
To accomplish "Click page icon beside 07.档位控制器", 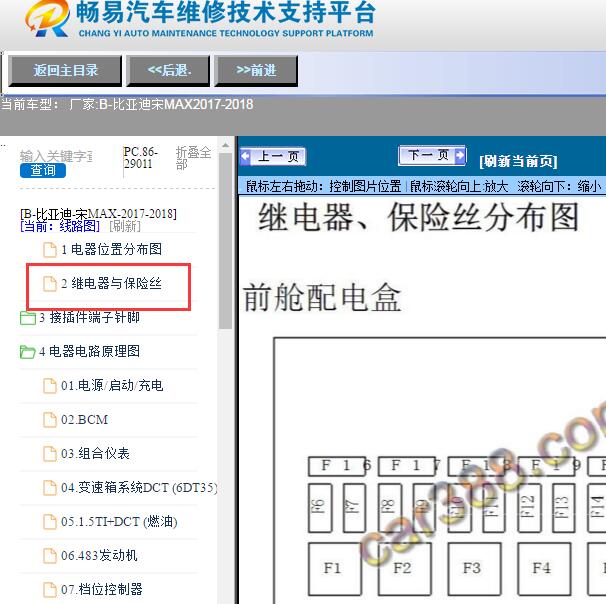I will [x=49, y=590].
